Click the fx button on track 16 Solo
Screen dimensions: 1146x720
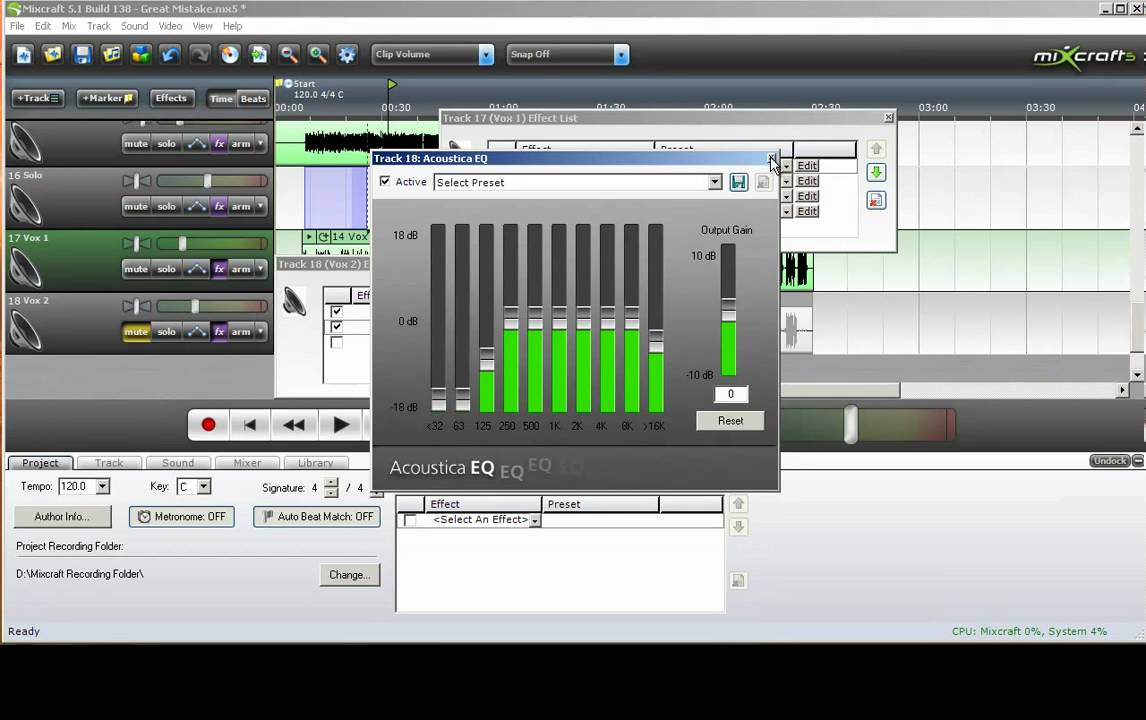(x=219, y=207)
